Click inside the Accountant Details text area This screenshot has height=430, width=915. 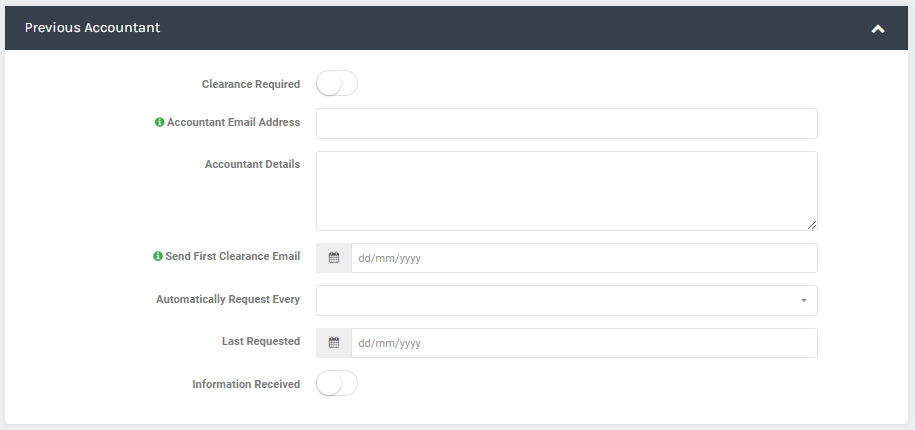point(567,191)
